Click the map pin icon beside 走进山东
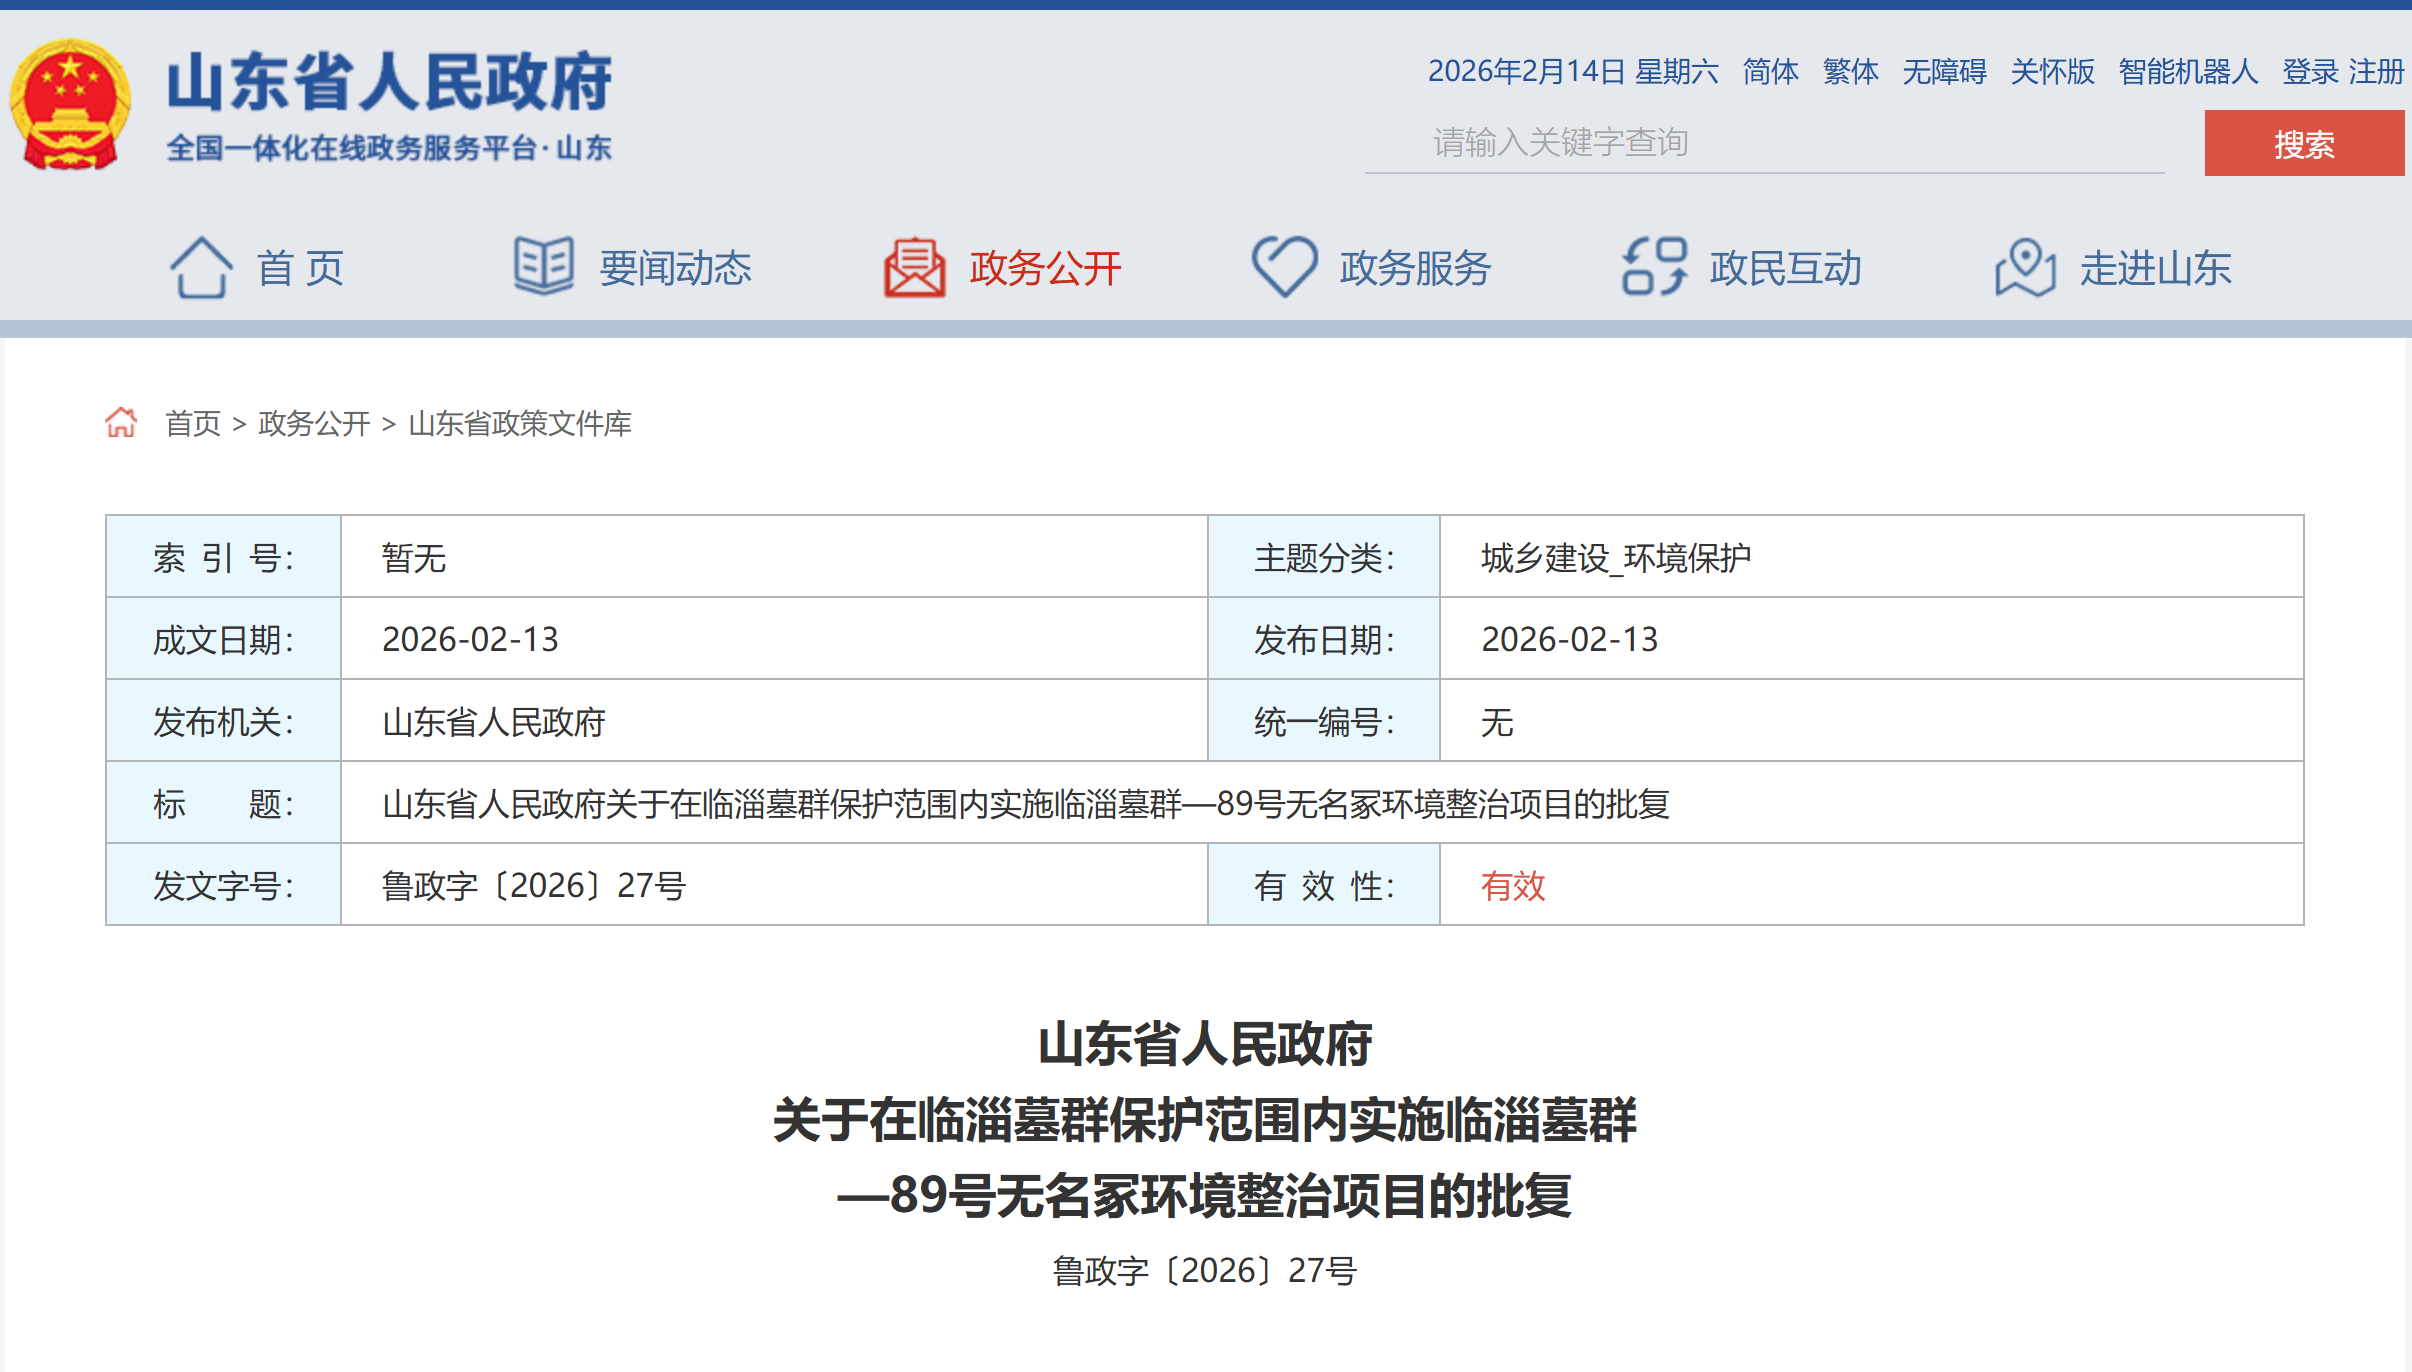Screen dimensions: 2412x1372 (x=2026, y=266)
